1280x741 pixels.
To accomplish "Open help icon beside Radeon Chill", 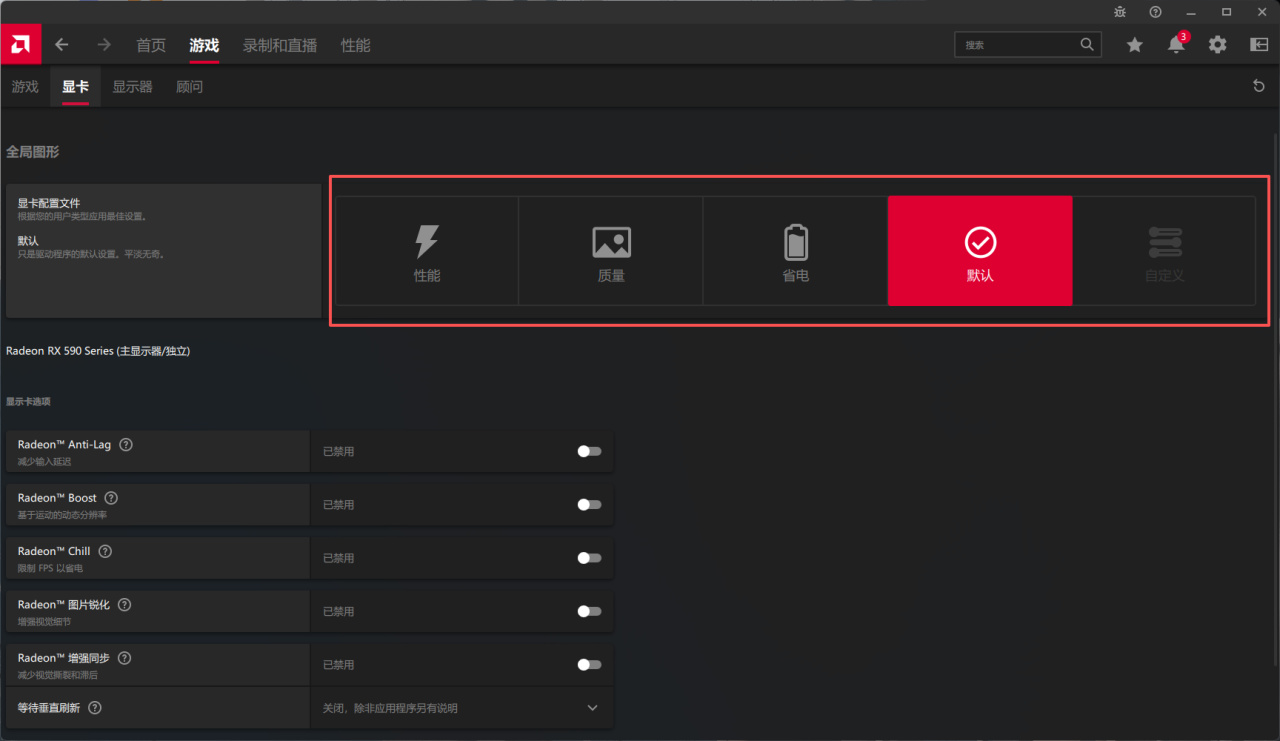I will pyautogui.click(x=105, y=551).
